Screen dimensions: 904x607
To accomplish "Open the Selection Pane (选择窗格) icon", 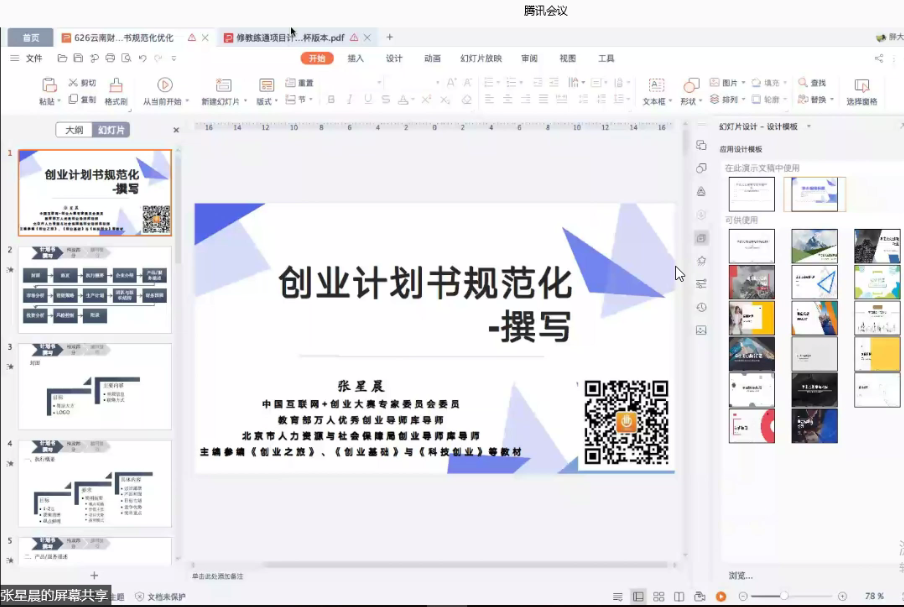I will coord(861,86).
